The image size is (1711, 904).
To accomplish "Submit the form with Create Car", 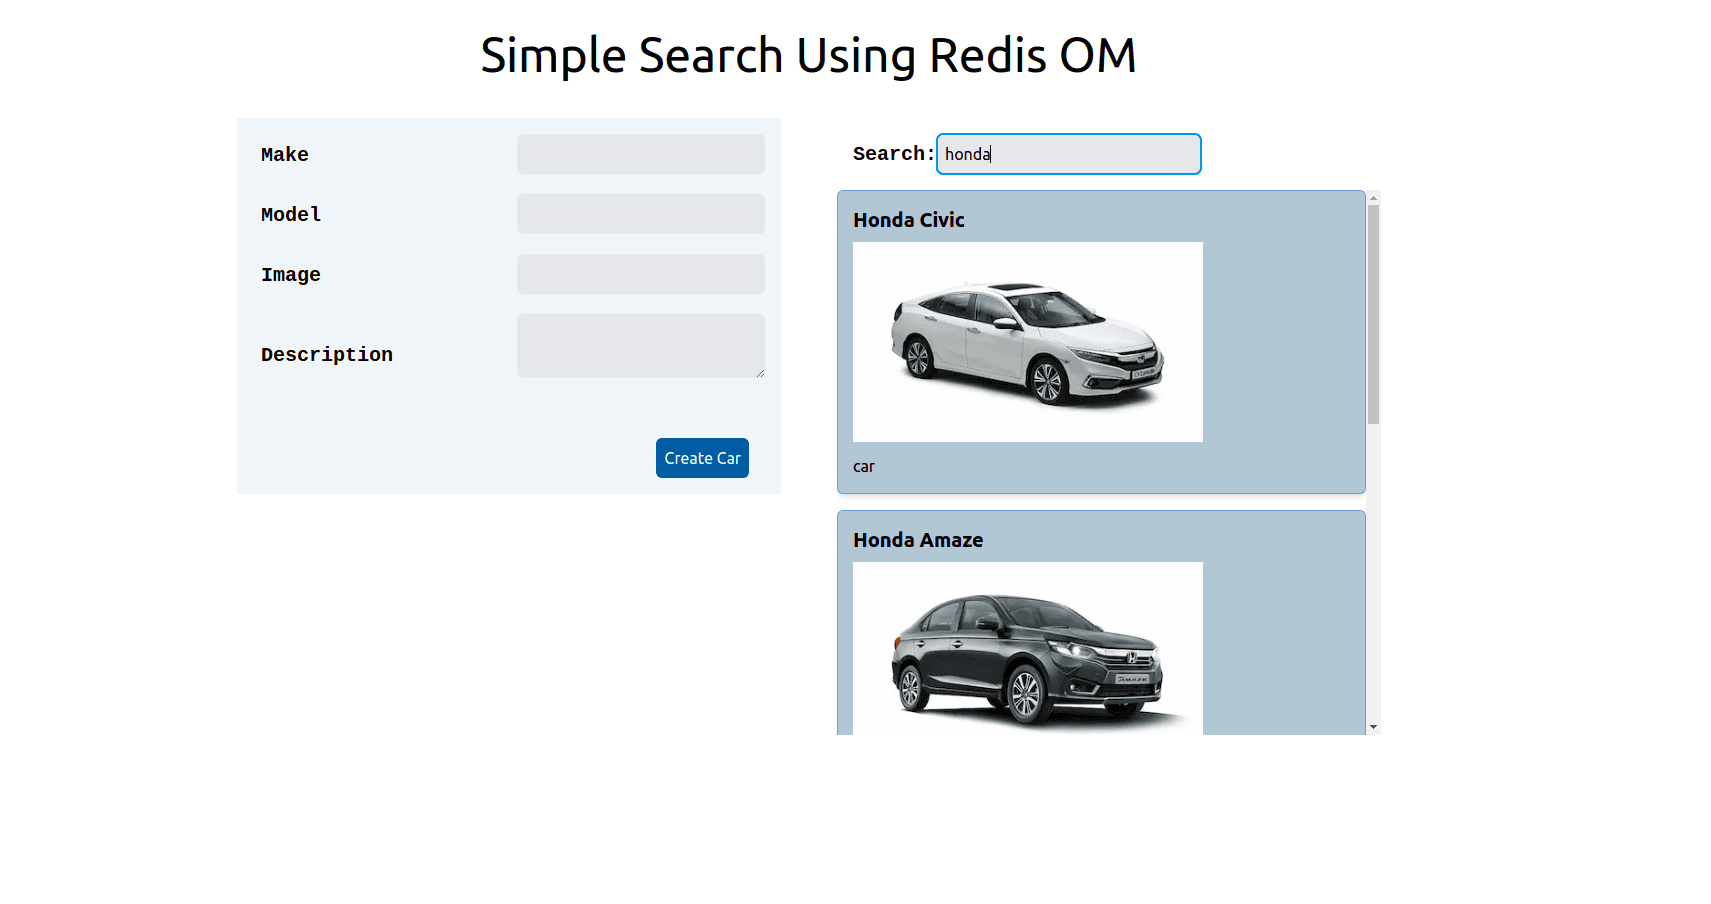I will click(x=702, y=458).
